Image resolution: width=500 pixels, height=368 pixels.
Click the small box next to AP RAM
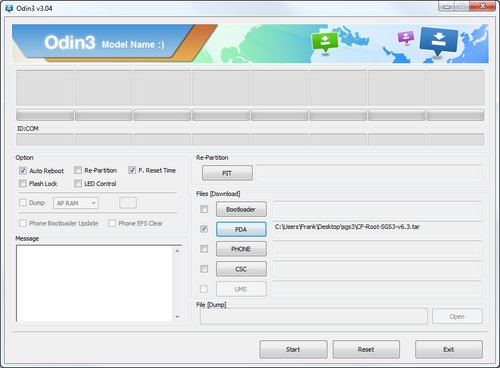click(128, 203)
